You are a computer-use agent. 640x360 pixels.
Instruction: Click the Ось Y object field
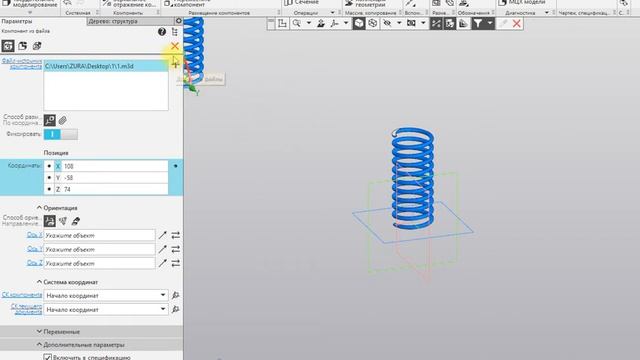coord(99,249)
